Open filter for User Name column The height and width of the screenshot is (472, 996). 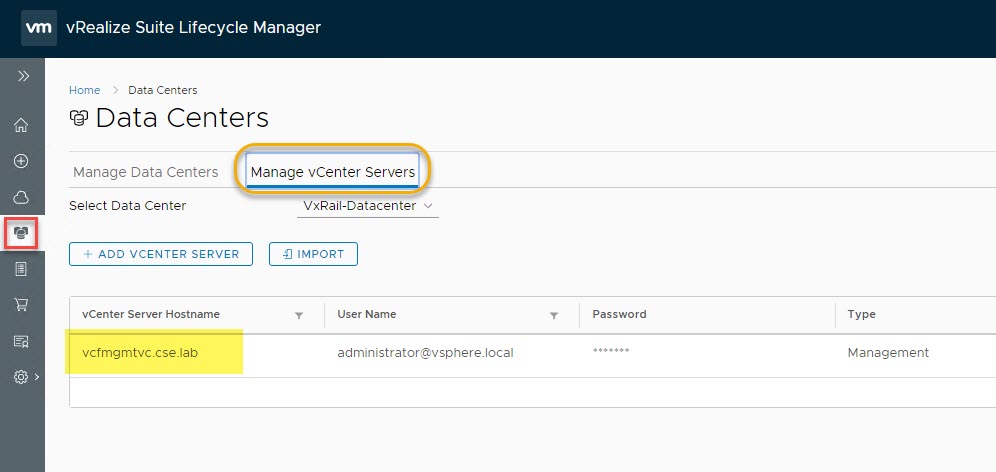coord(554,315)
